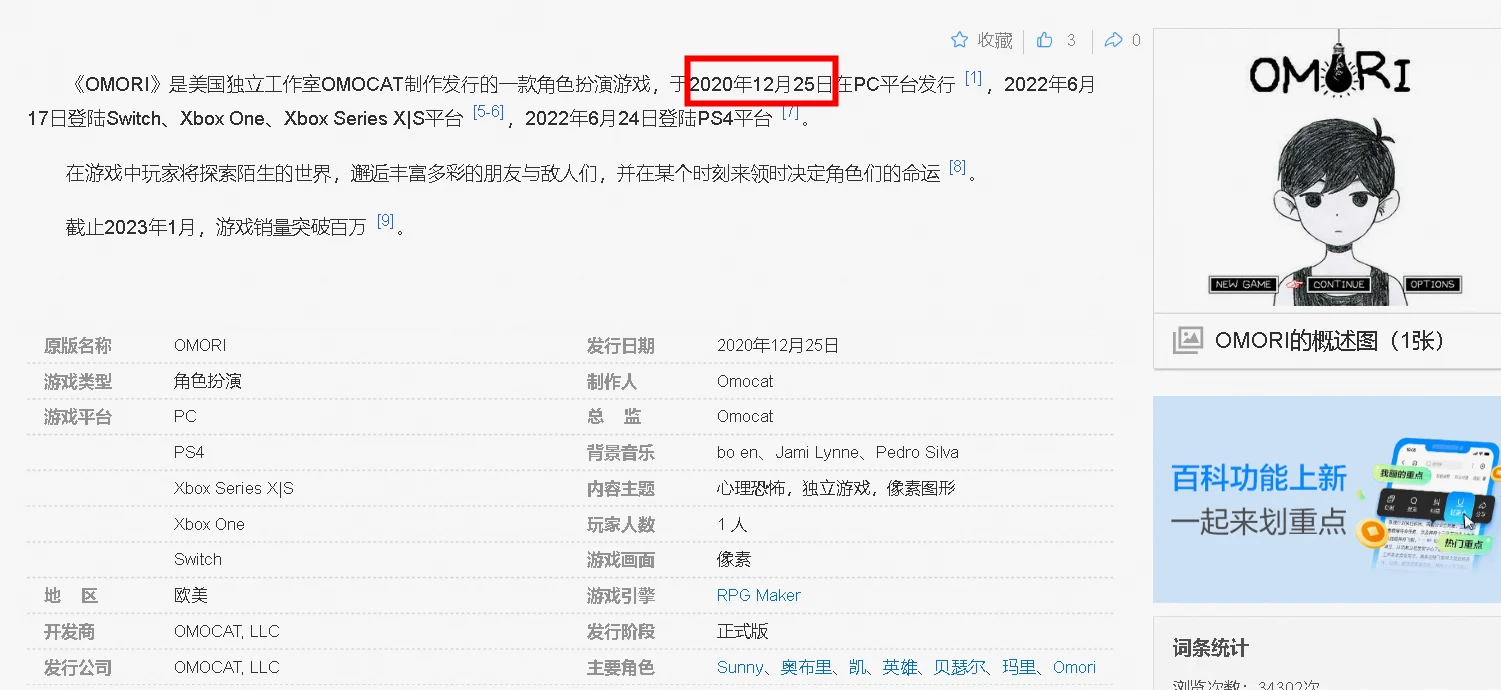Open reference link [9]

(x=385, y=221)
